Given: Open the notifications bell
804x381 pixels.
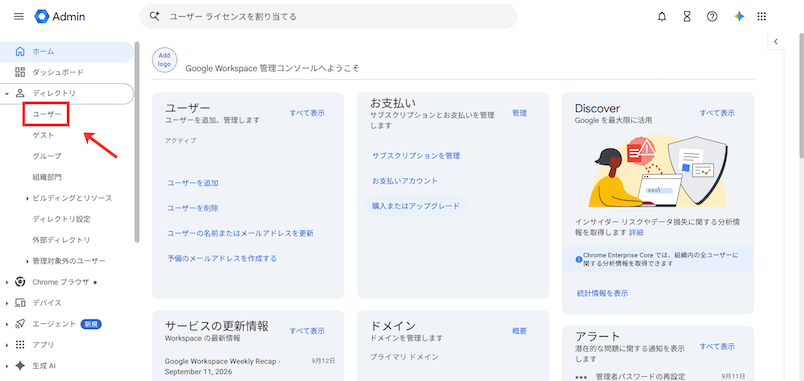Looking at the screenshot, I should 662,16.
